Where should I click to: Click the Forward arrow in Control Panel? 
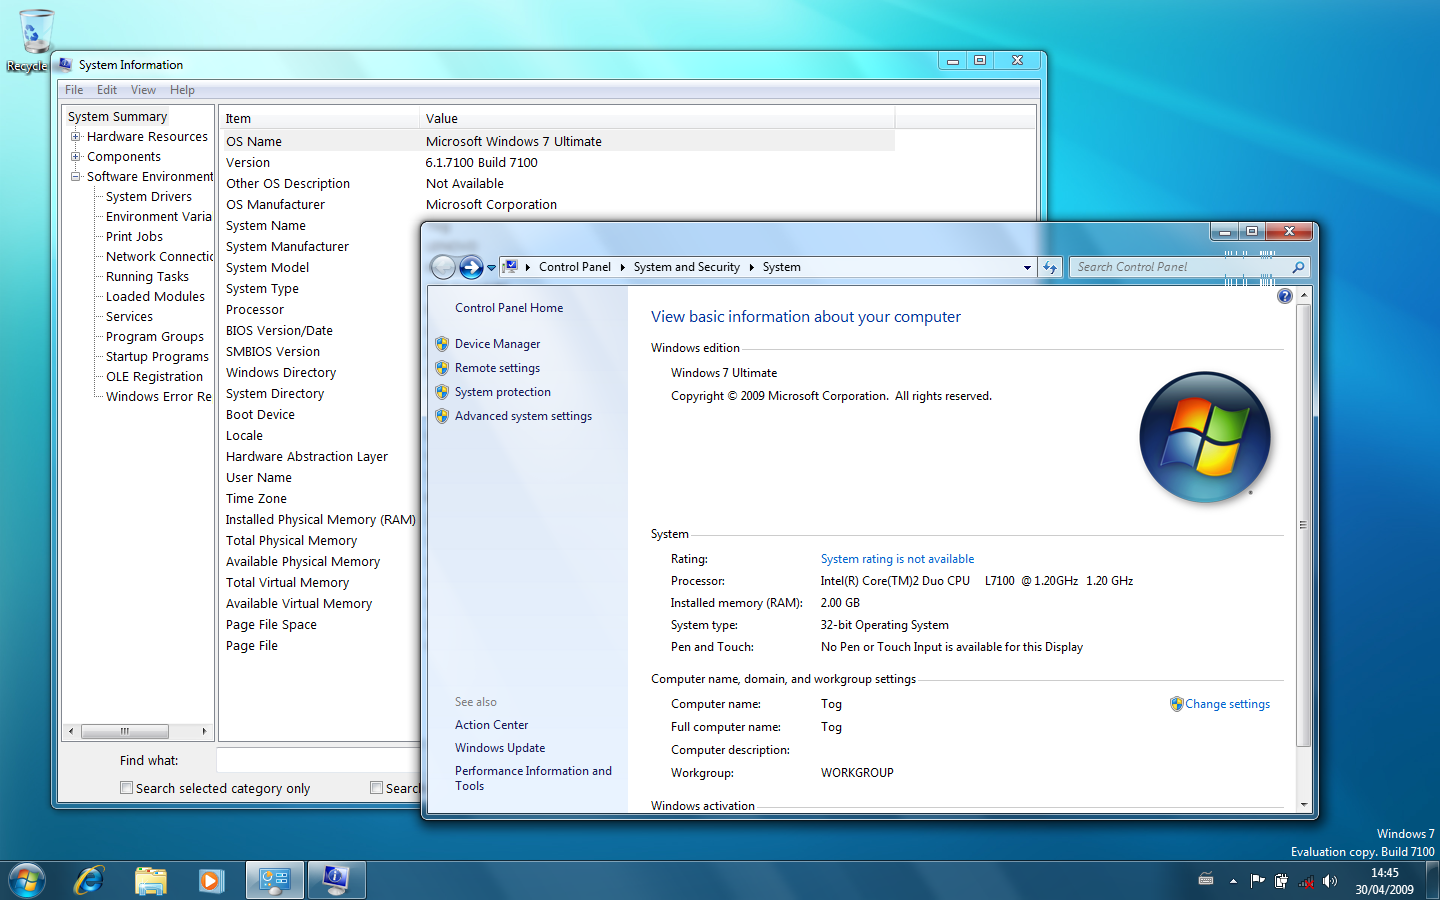click(x=471, y=267)
